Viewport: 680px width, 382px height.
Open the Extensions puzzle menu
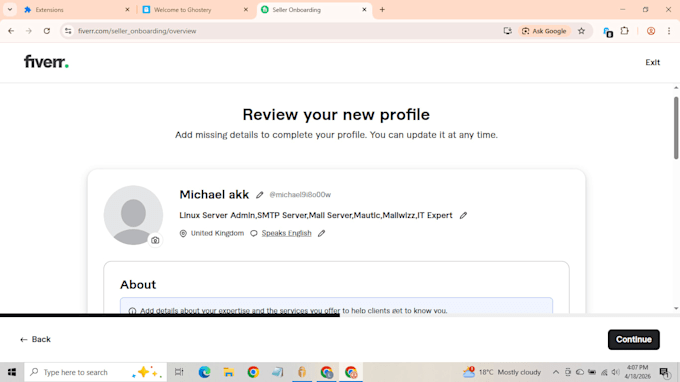pyautogui.click(x=624, y=31)
